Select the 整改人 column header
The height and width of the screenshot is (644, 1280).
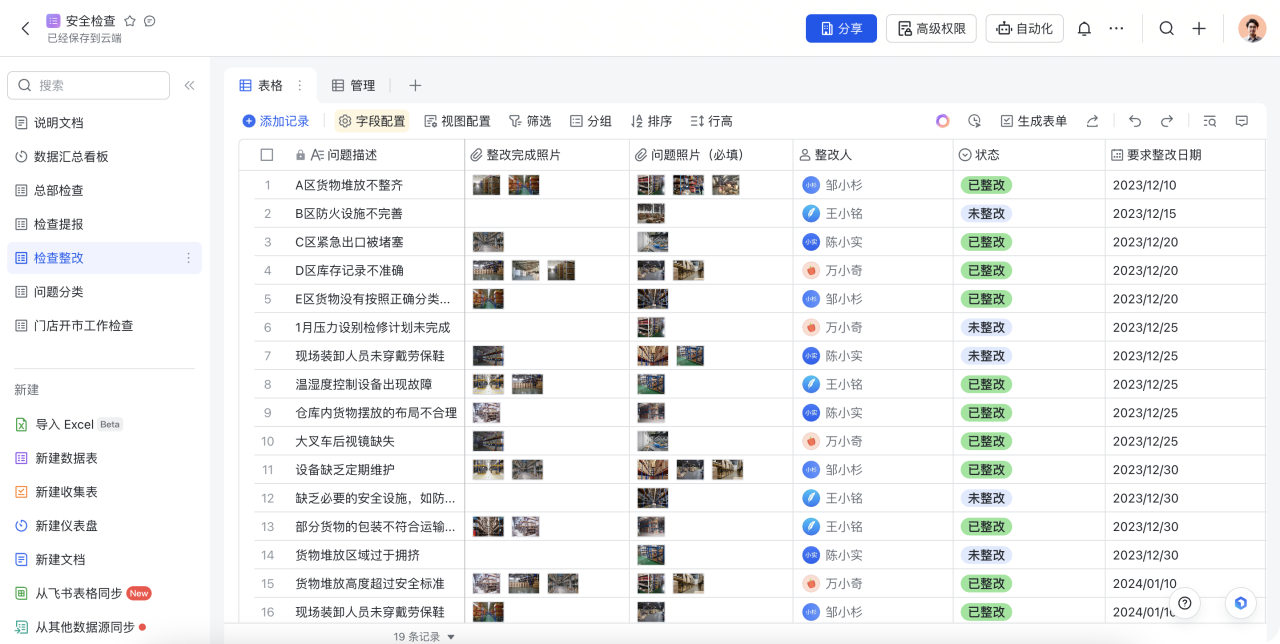coord(873,155)
